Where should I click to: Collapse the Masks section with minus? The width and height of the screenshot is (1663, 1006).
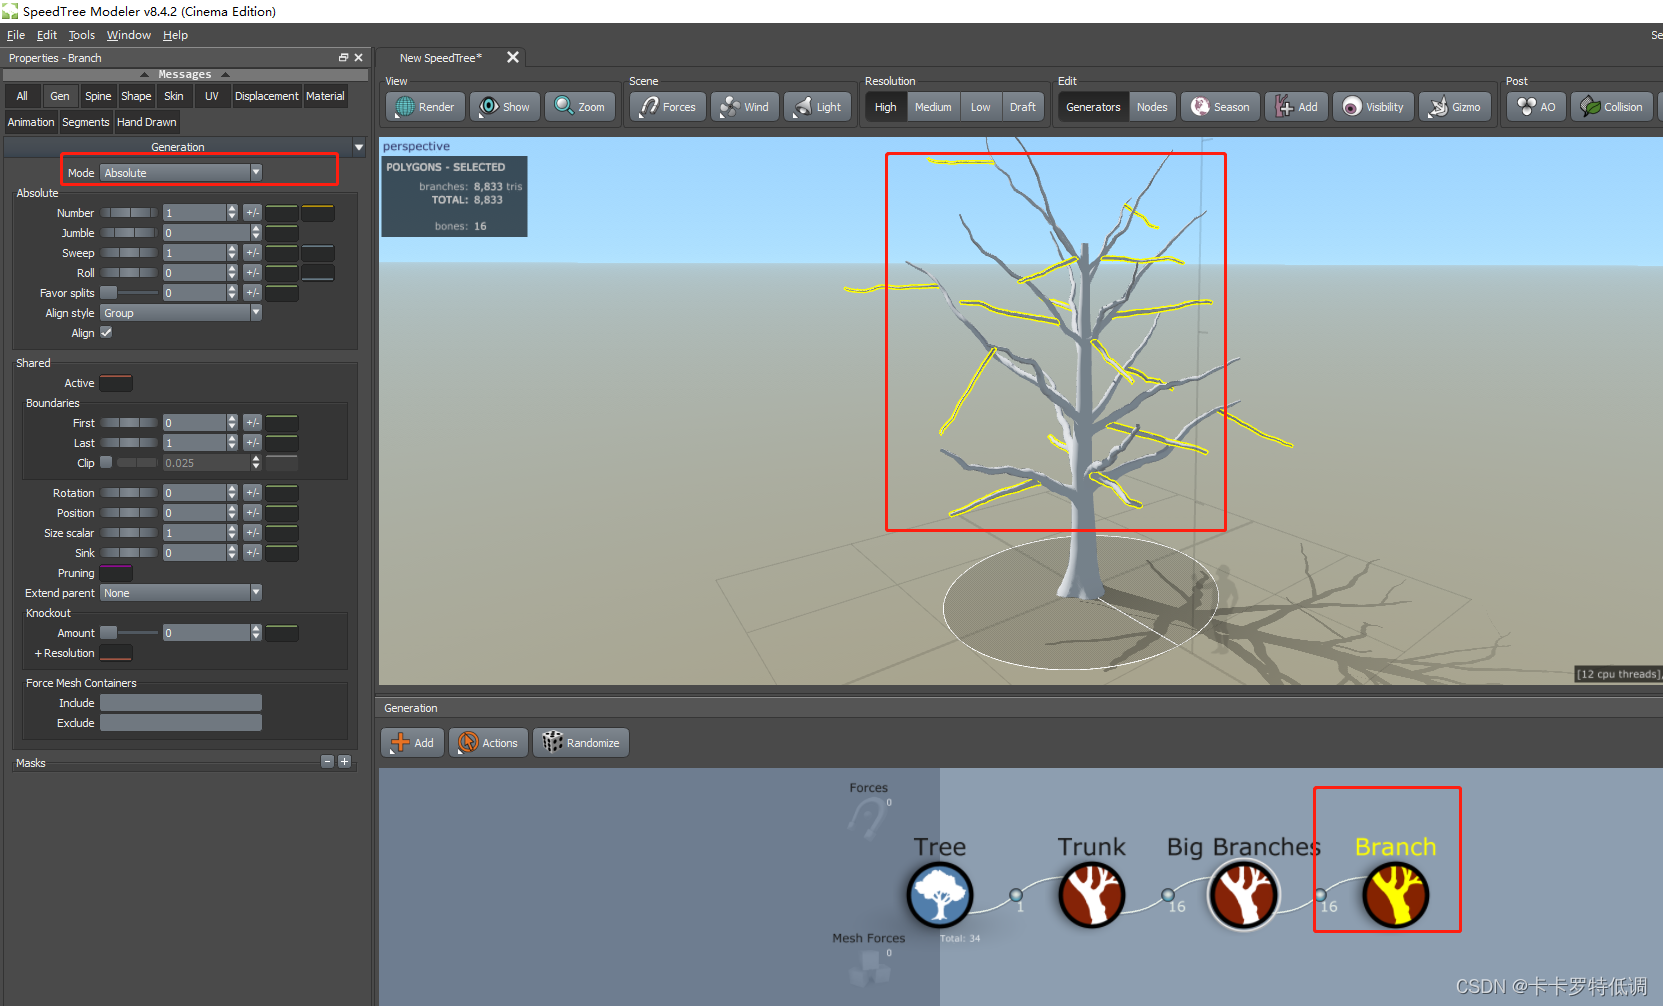(x=327, y=762)
